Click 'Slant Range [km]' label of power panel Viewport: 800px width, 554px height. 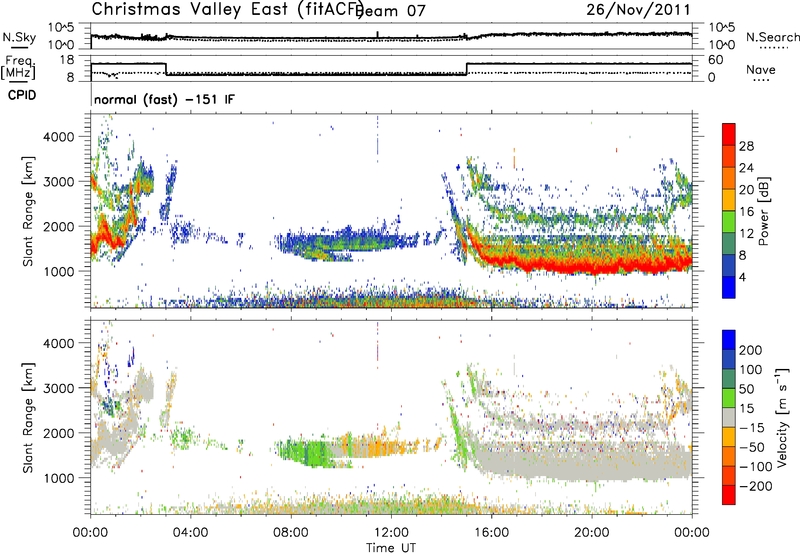tap(28, 211)
